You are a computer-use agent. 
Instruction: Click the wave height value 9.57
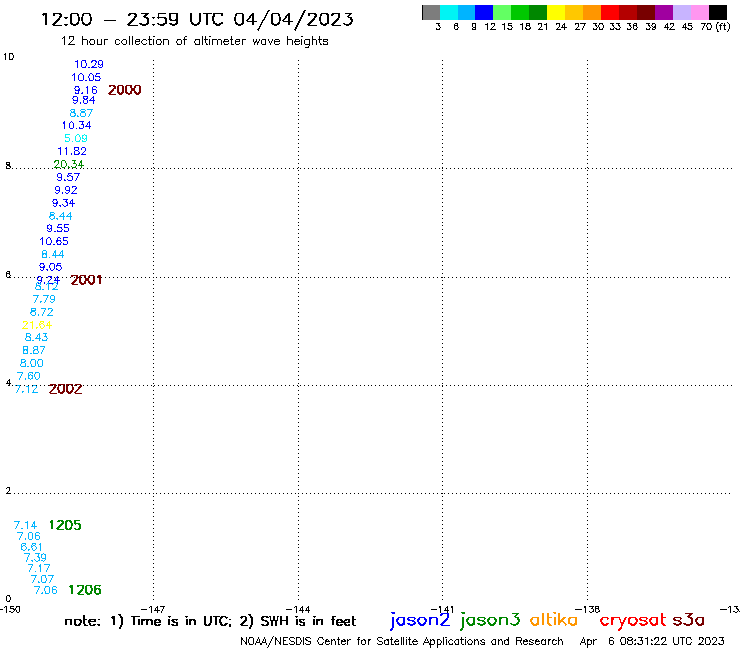coord(68,177)
